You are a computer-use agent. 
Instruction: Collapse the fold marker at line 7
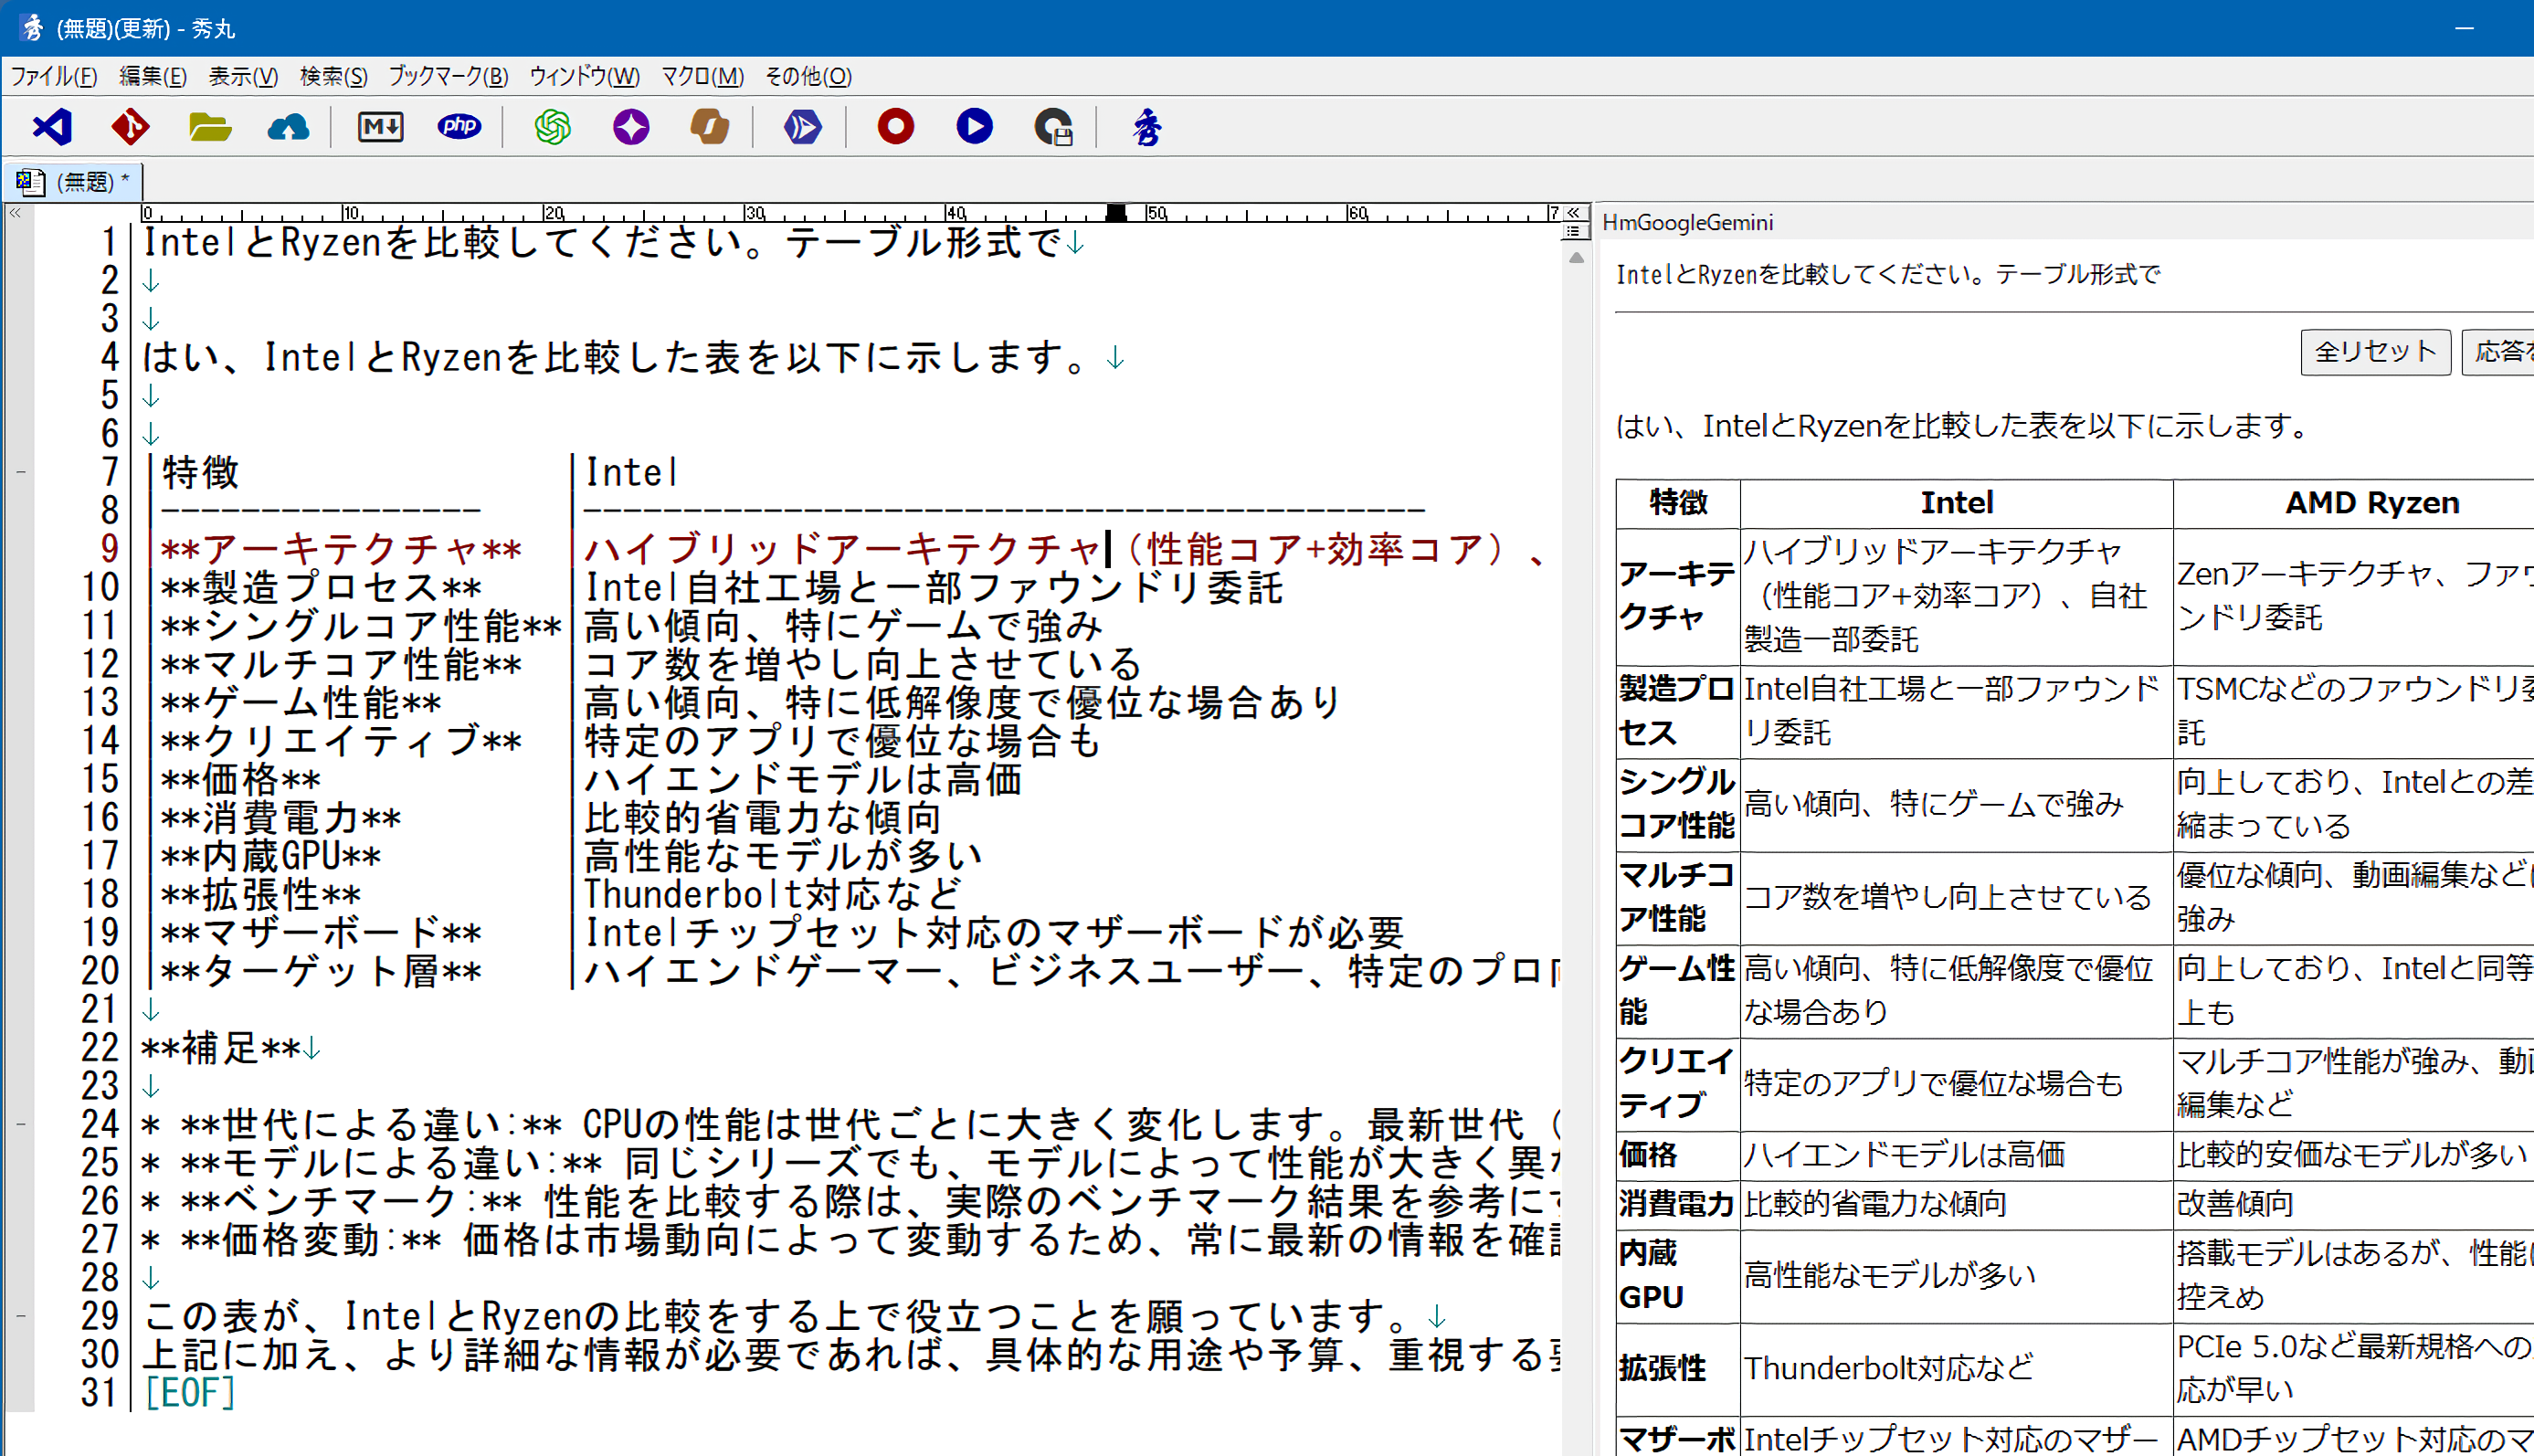point(20,472)
